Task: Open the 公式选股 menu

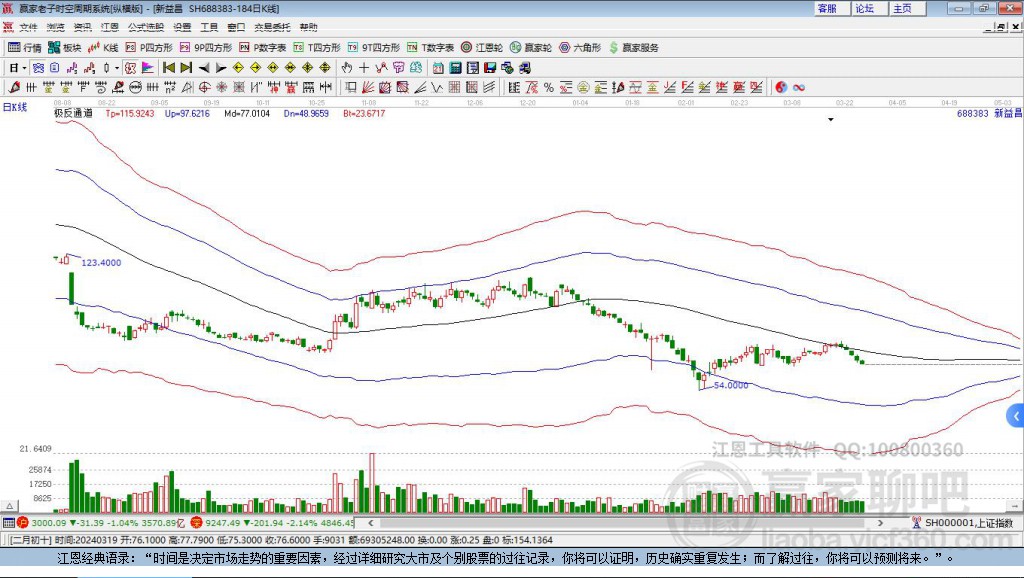Action: pyautogui.click(x=146, y=27)
